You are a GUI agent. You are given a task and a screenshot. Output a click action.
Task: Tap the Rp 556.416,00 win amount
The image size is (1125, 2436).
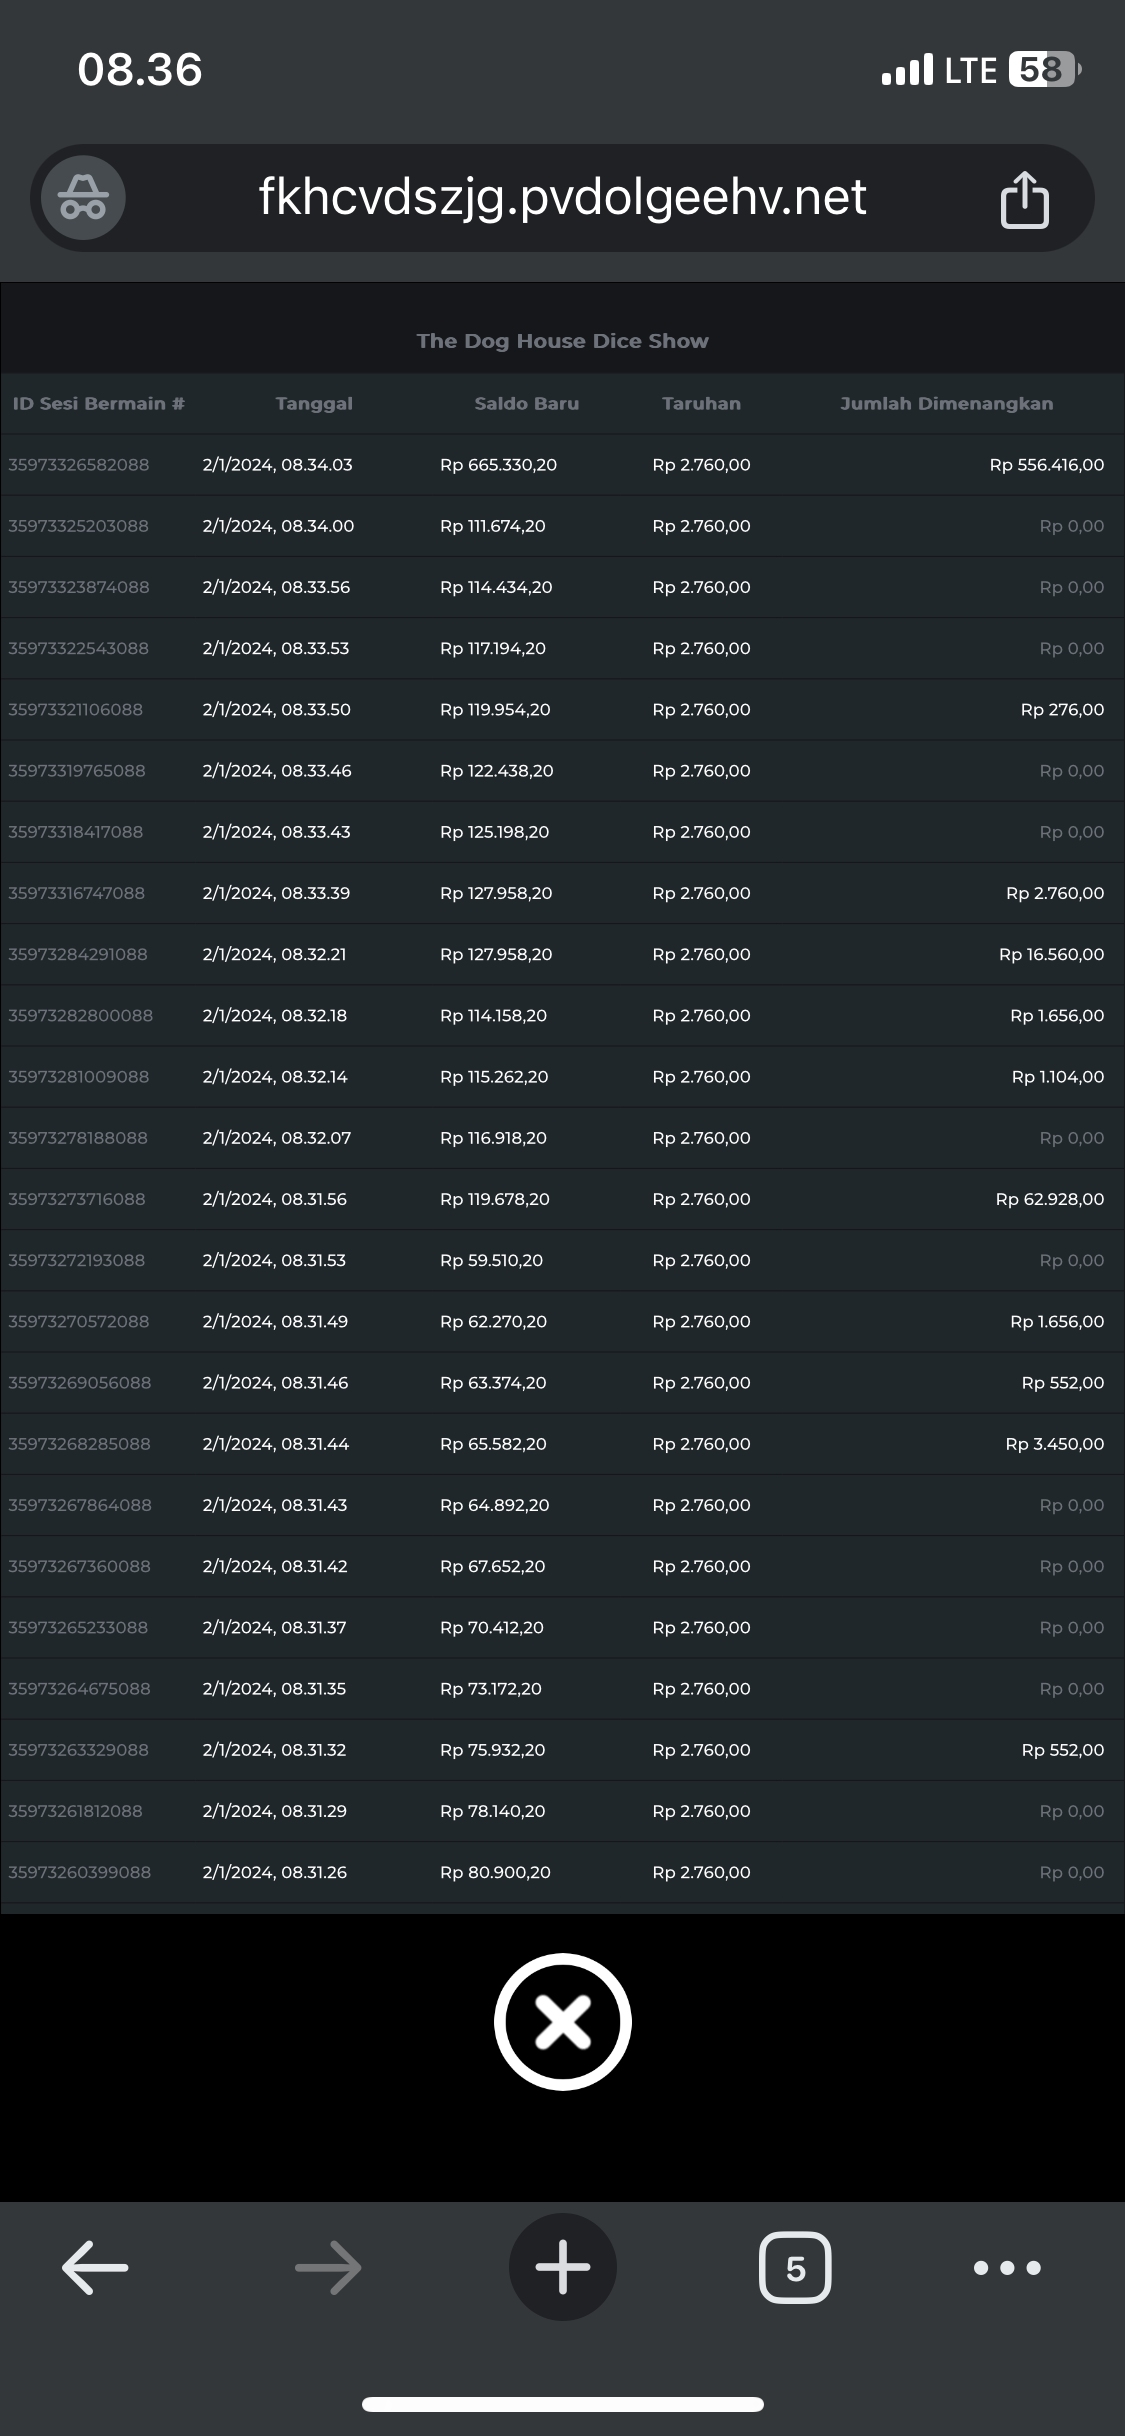pyautogui.click(x=1046, y=465)
